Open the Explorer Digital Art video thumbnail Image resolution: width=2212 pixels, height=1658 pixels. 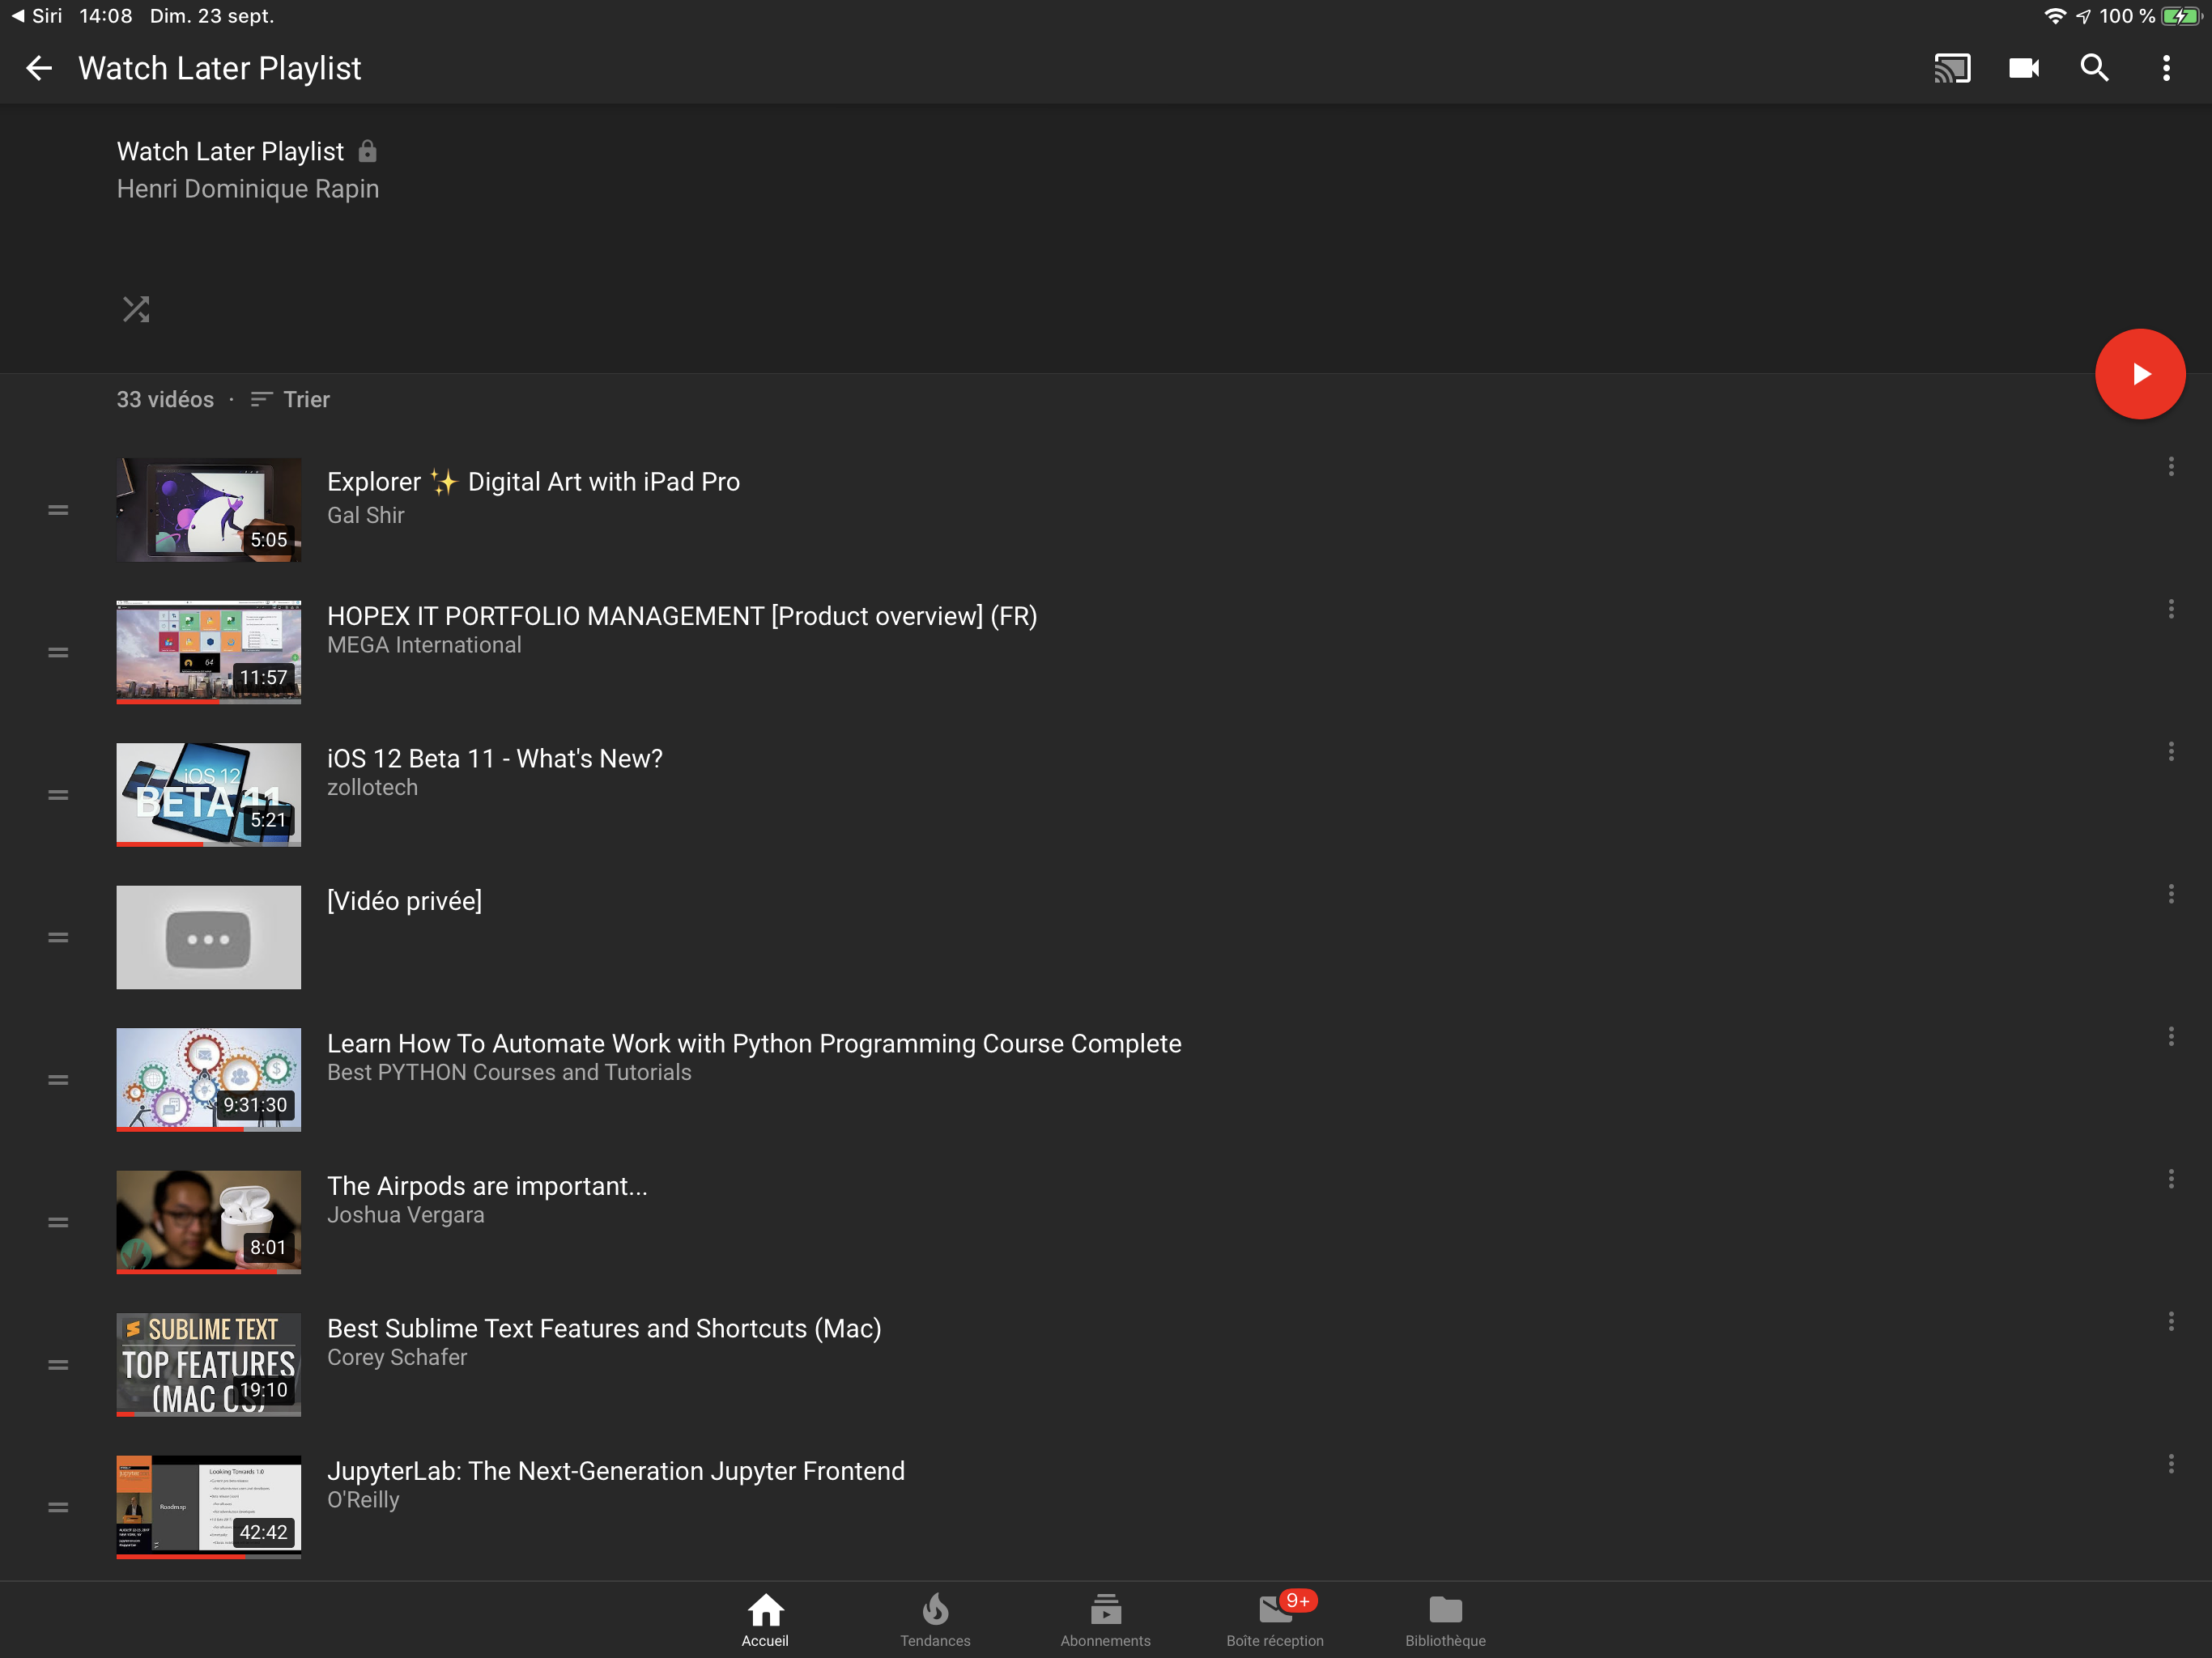click(207, 510)
